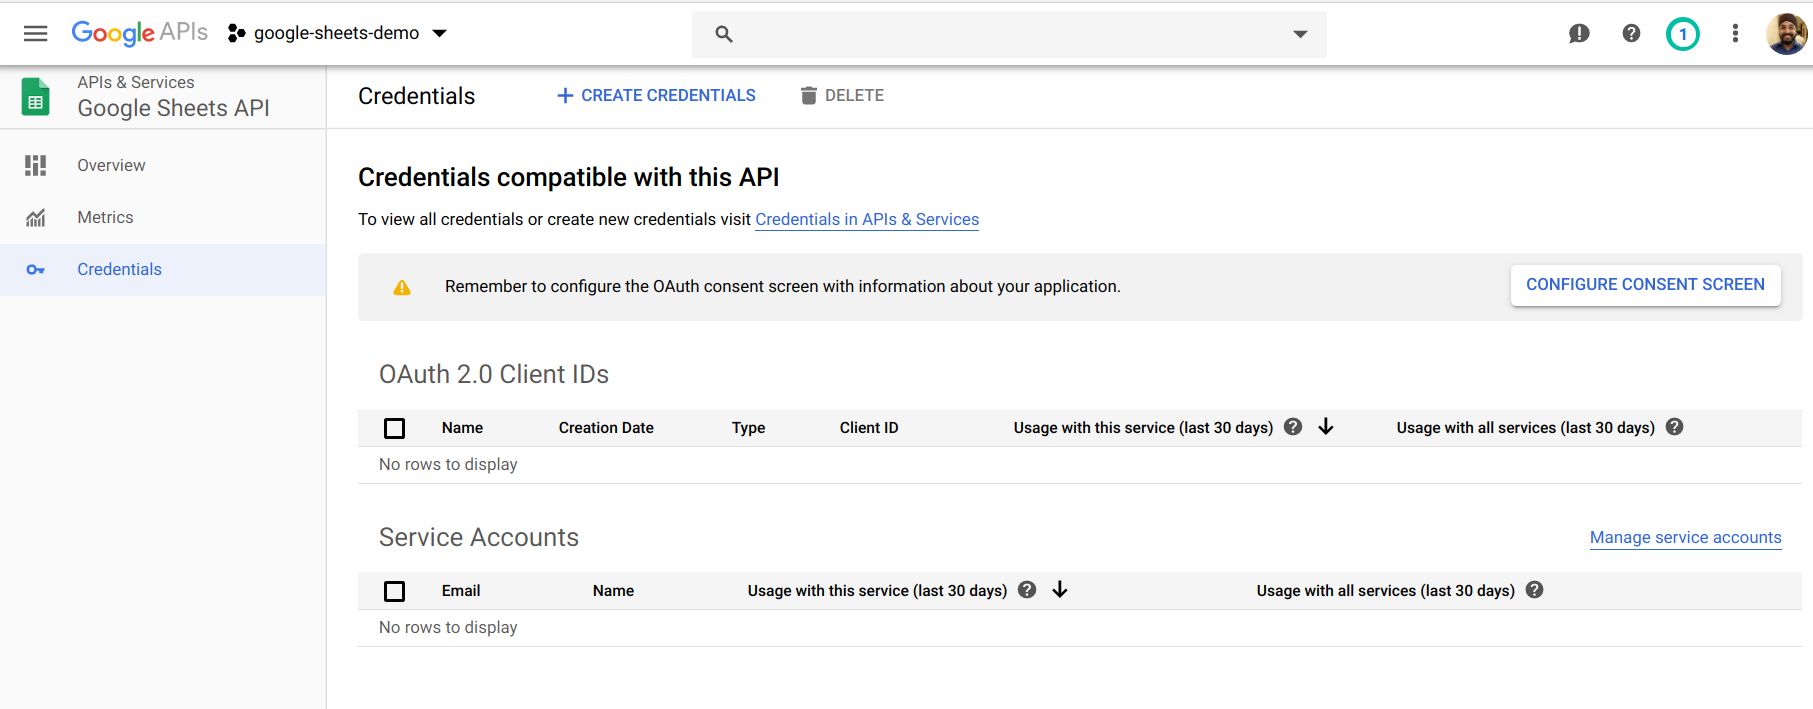Focus the top search input field
Viewport: 1813px width, 709px height.
pyautogui.click(x=1000, y=34)
